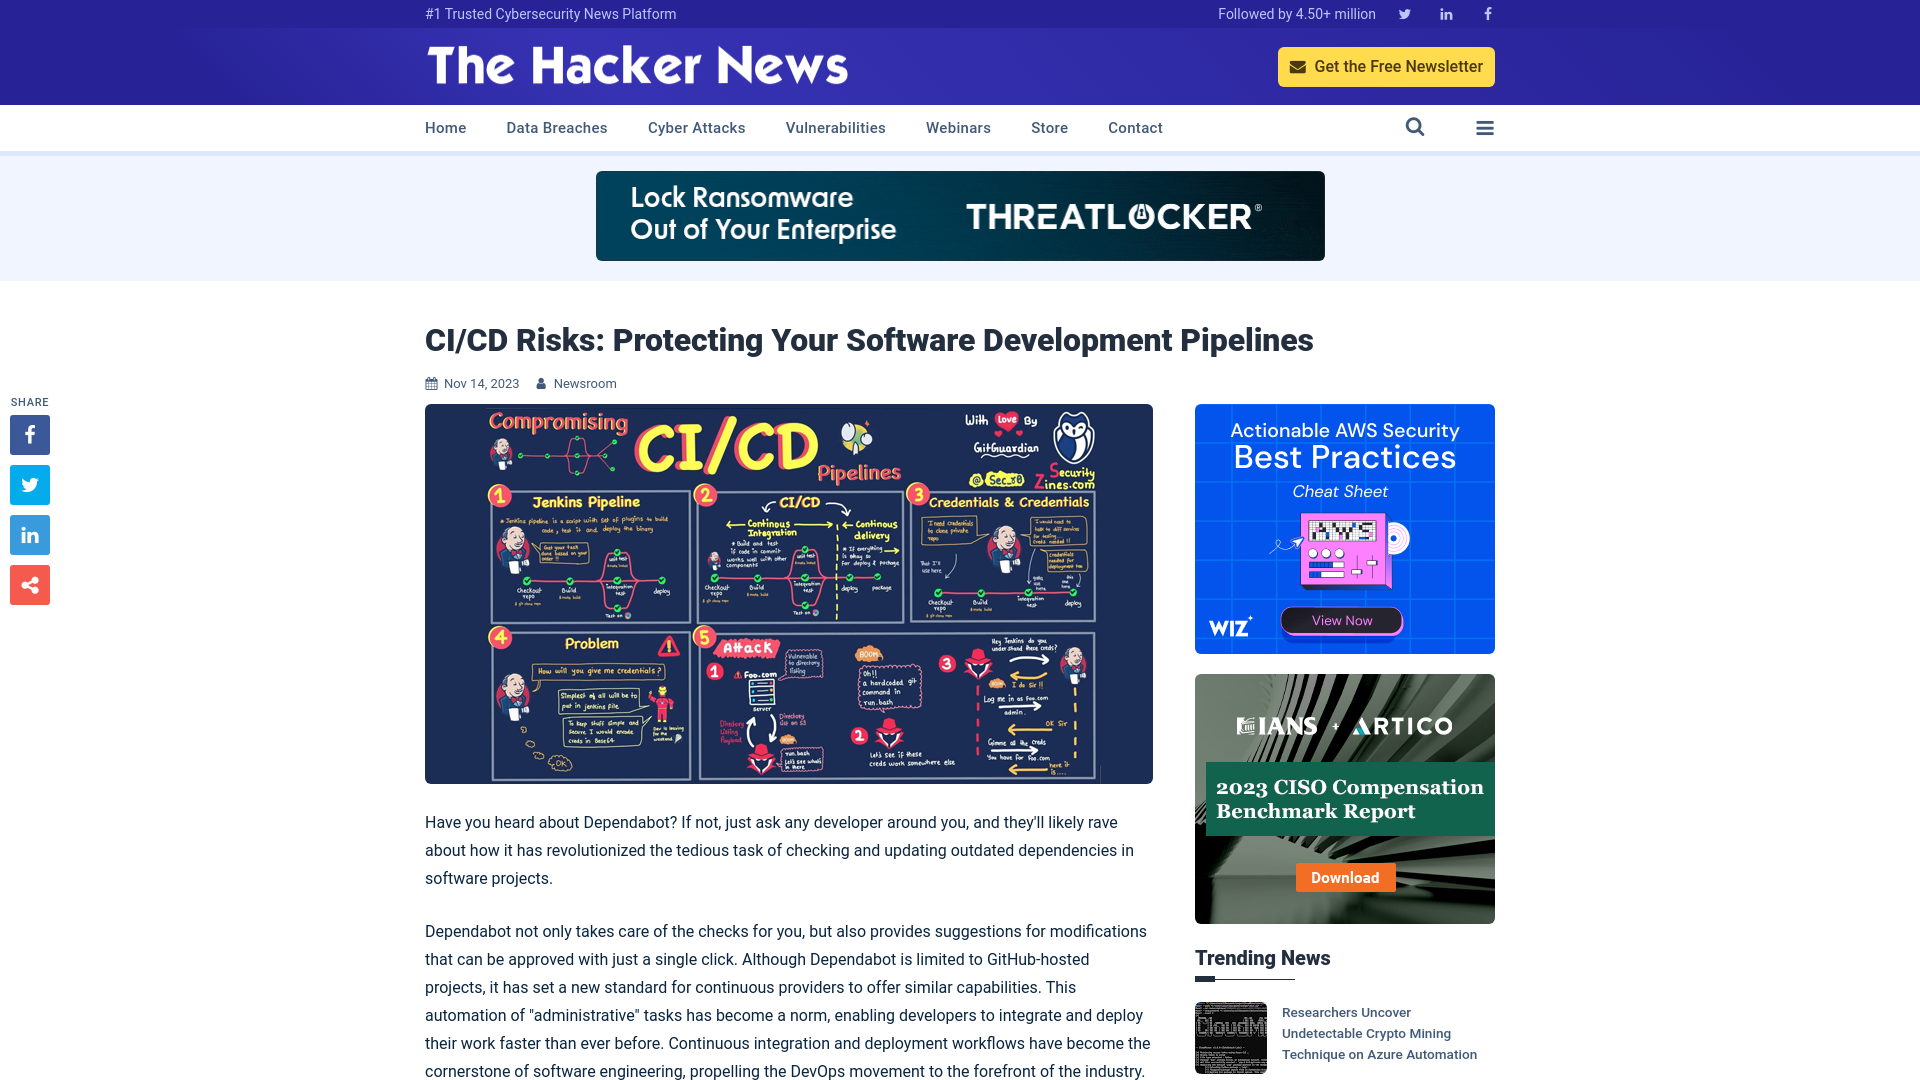Image resolution: width=1920 pixels, height=1080 pixels.
Task: Click the Home menu item
Action: click(x=446, y=127)
